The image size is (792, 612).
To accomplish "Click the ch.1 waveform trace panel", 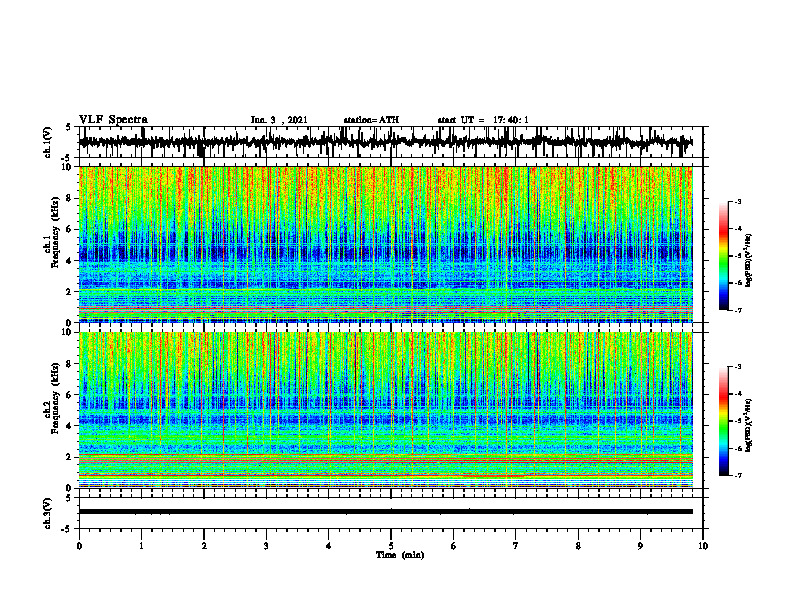I will point(391,142).
